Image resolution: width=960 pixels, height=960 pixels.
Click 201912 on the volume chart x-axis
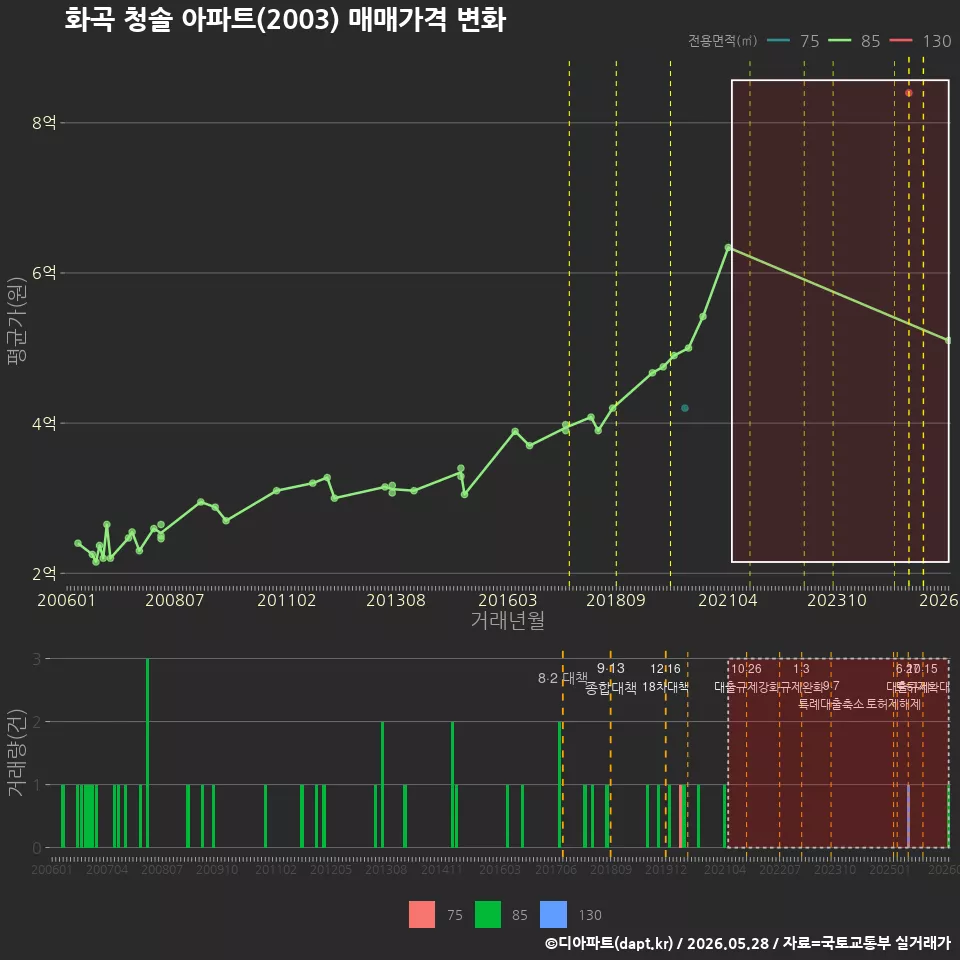(x=666, y=869)
